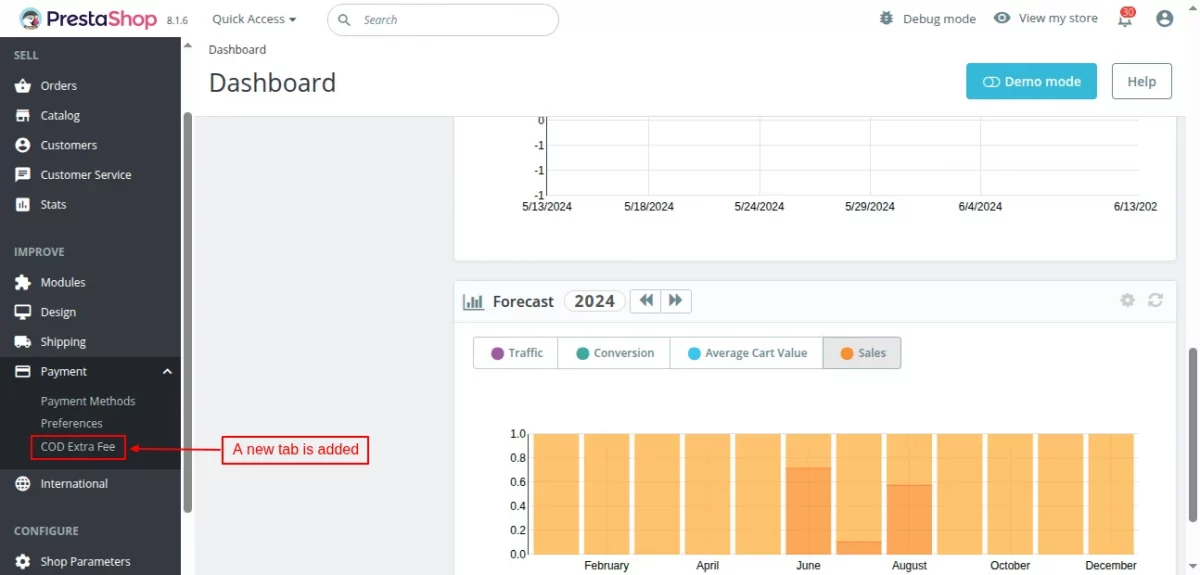The height and width of the screenshot is (575, 1200).
Task: Go to previous forecast year
Action: [x=646, y=301]
